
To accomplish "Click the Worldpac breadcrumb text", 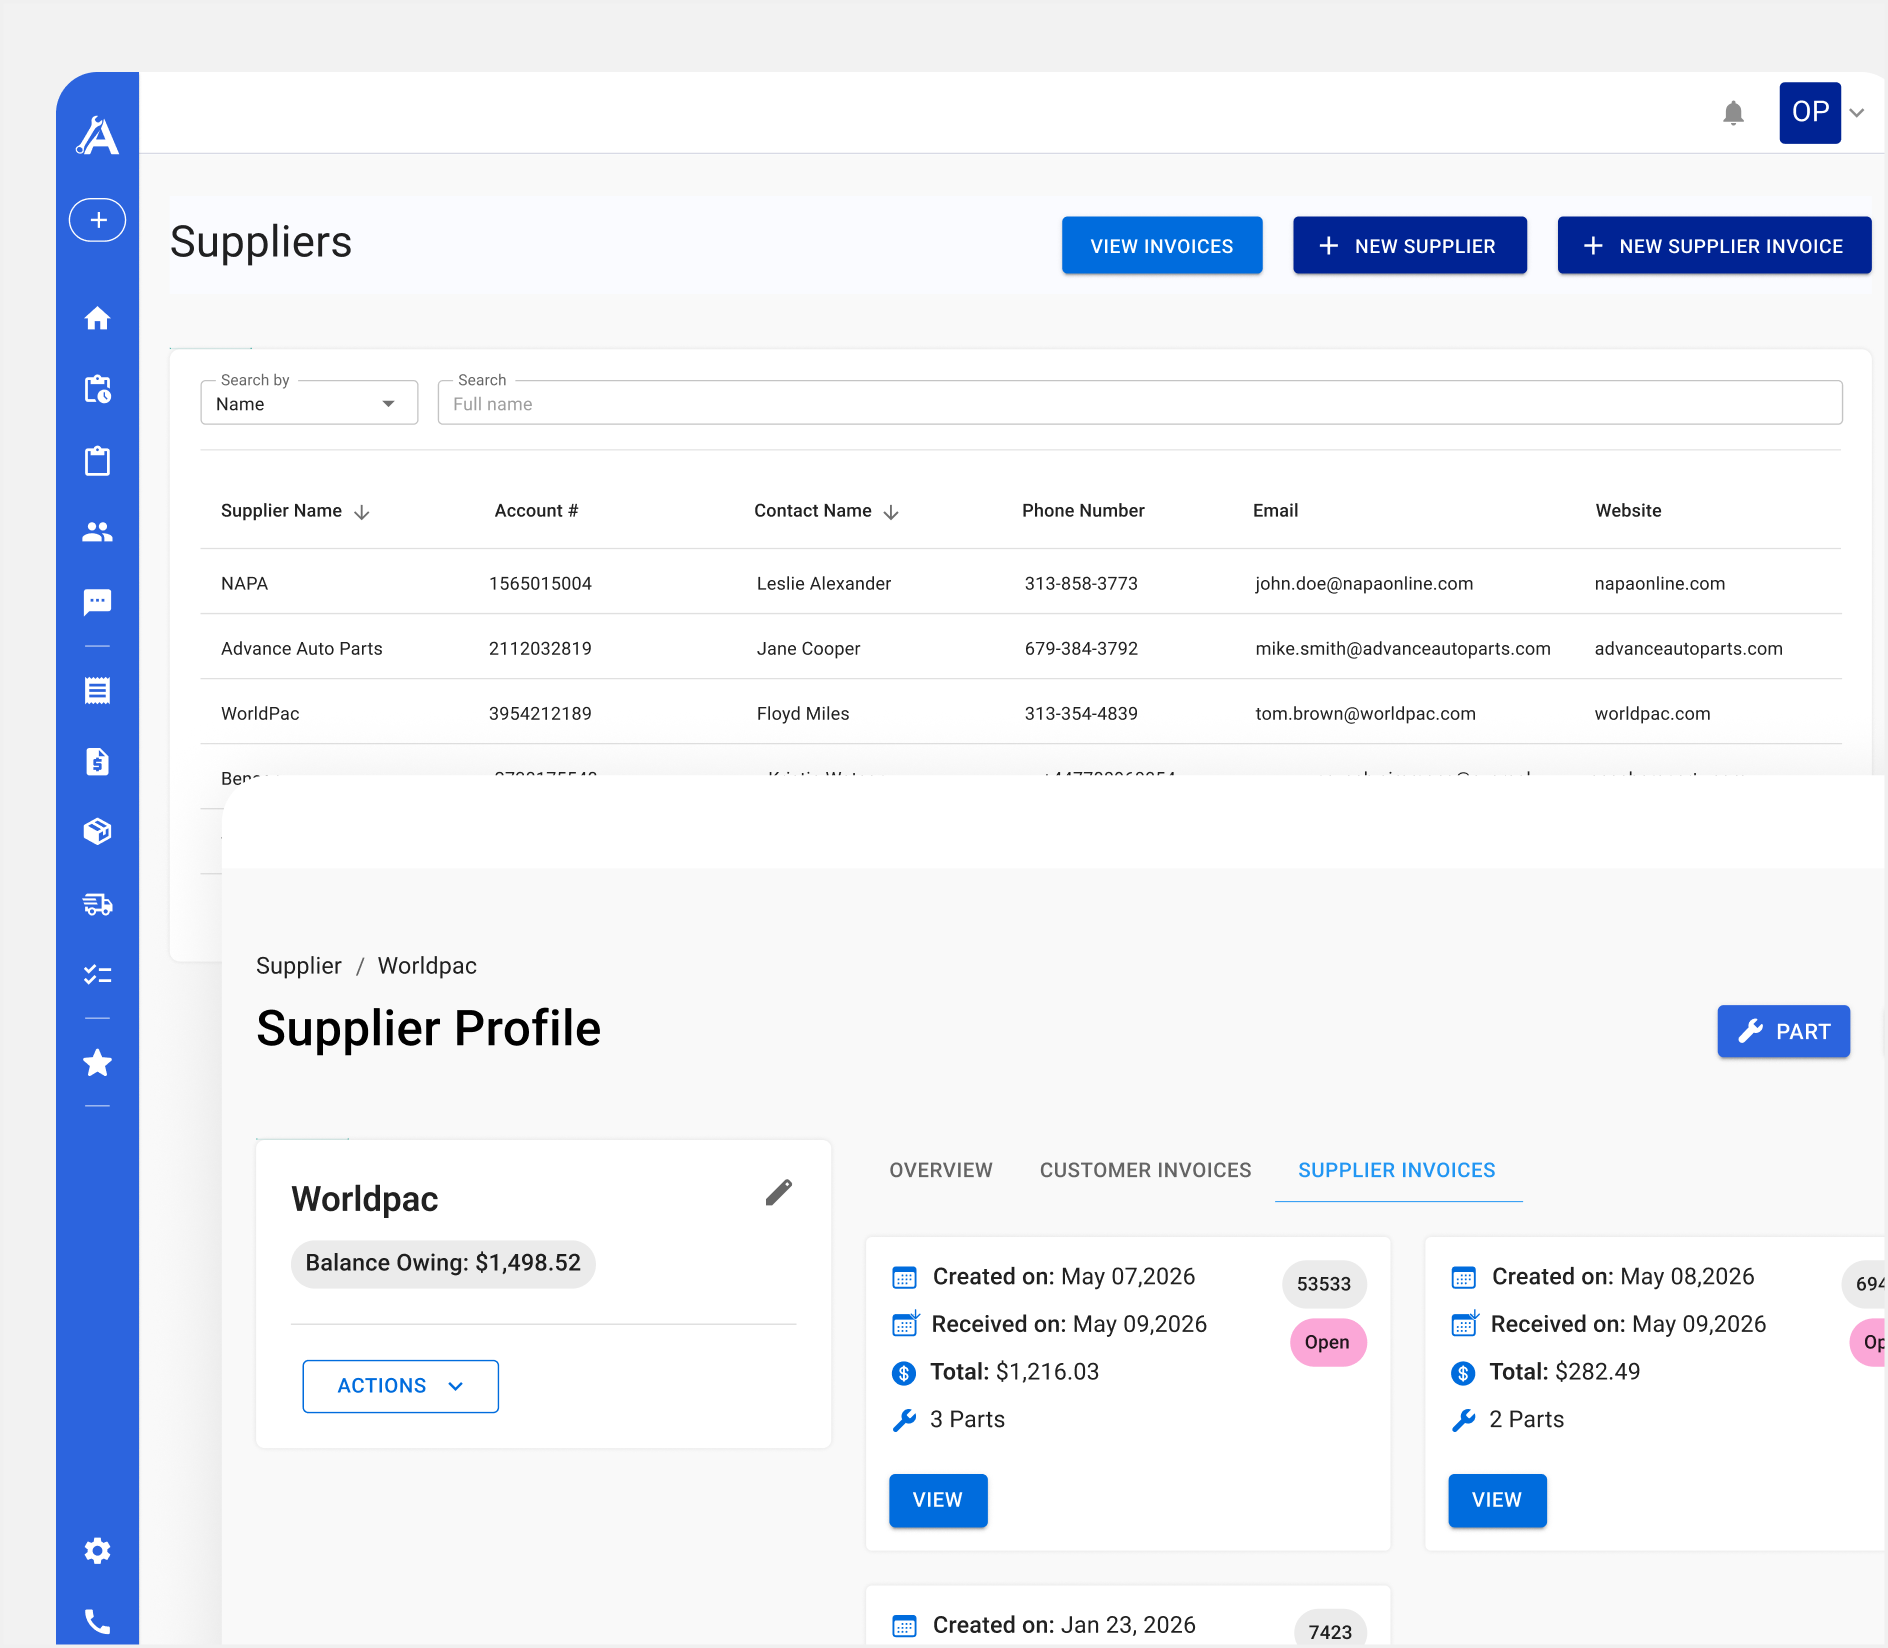I will pos(427,966).
